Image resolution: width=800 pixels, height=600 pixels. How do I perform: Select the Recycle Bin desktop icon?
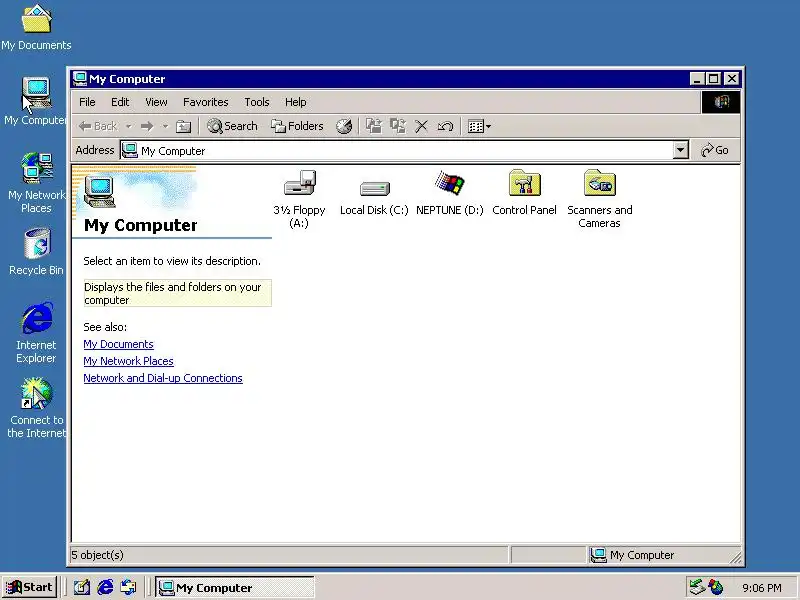tap(36, 252)
